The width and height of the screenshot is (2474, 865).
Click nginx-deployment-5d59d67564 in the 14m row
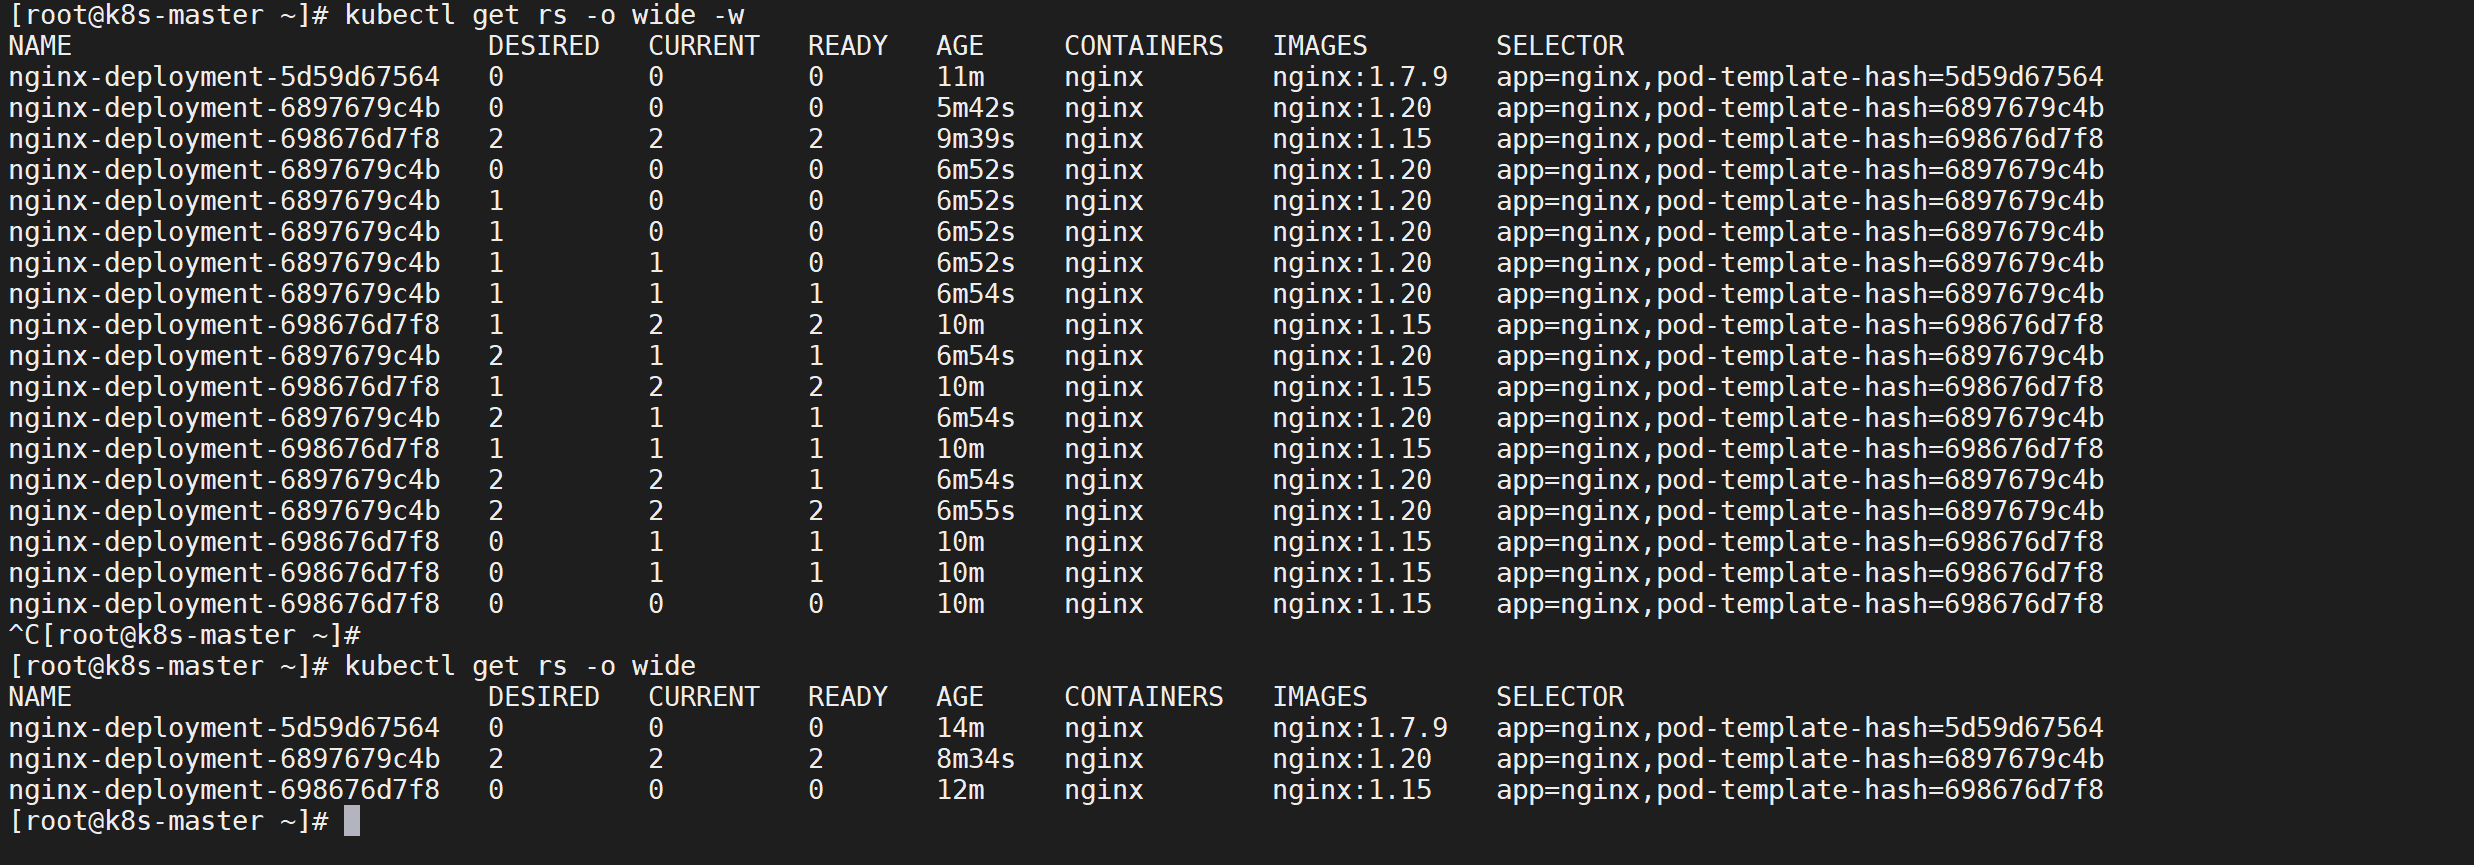(224, 728)
